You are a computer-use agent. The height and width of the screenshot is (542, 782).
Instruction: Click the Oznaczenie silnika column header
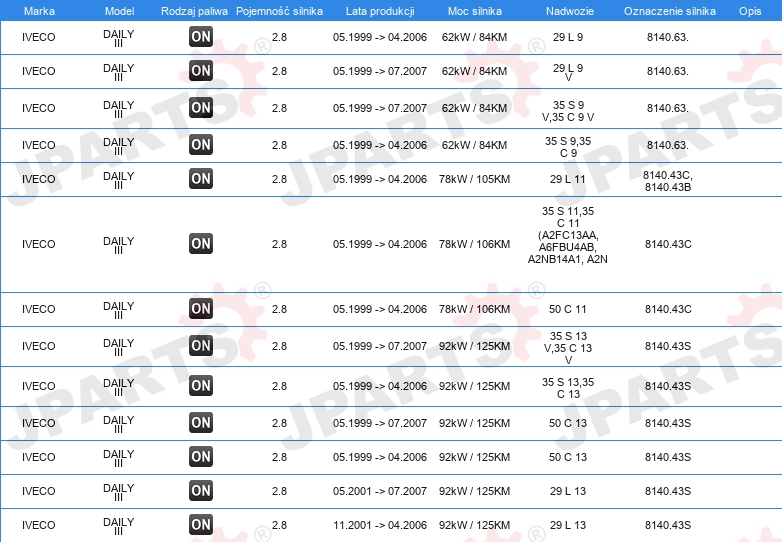point(669,11)
